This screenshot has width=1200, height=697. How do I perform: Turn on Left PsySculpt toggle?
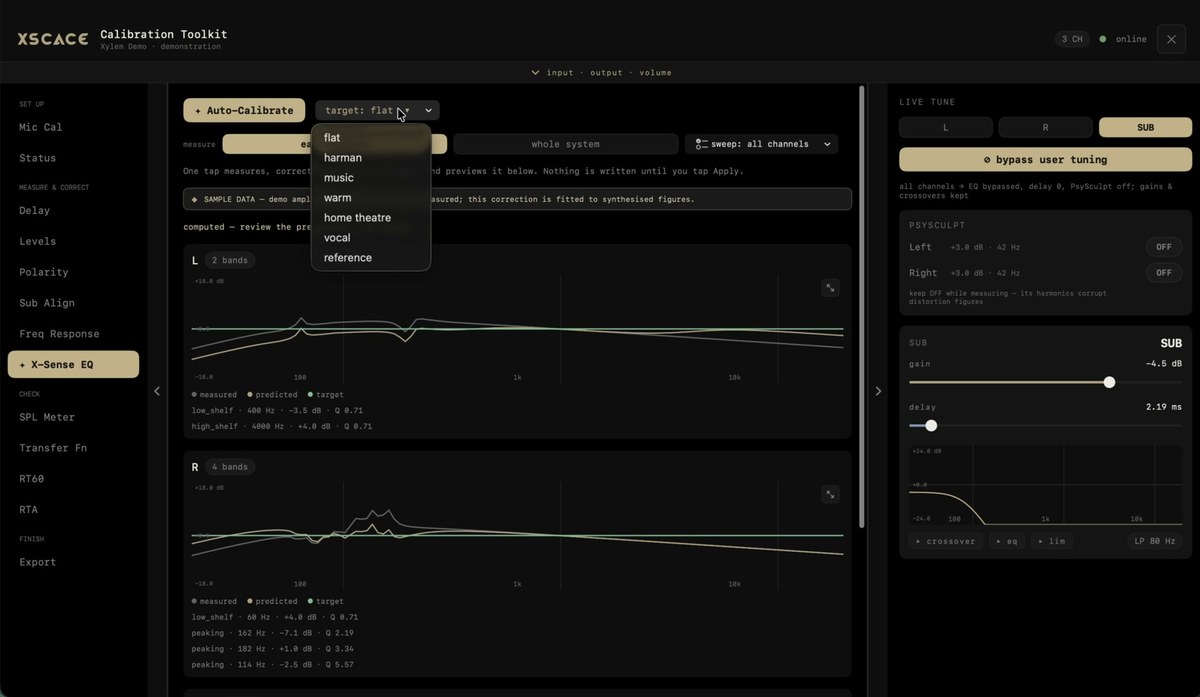[x=1164, y=247]
